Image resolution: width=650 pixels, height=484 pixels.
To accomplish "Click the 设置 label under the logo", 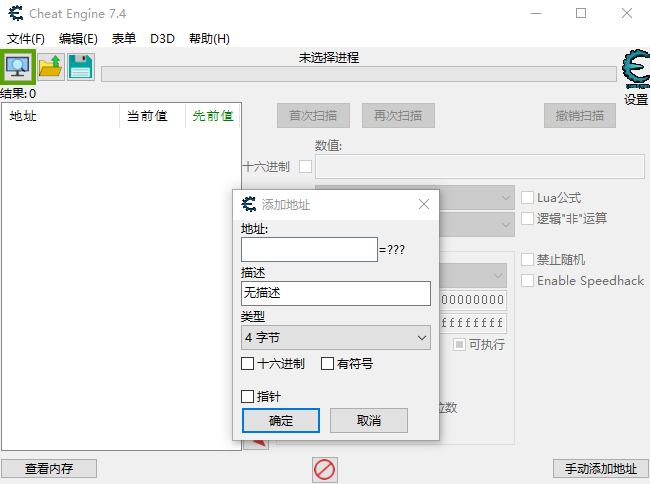I will [636, 99].
